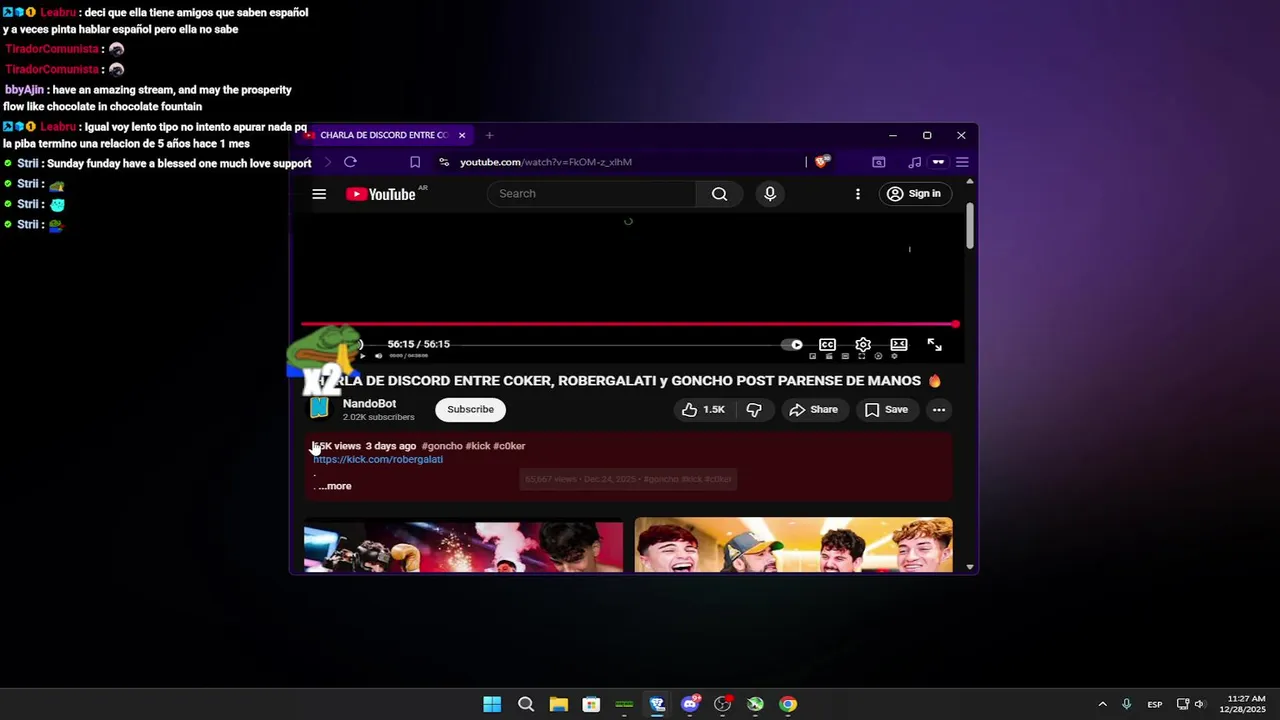Click the page vertical scrollbar thumb
The height and width of the screenshot is (720, 1280).
(970, 226)
